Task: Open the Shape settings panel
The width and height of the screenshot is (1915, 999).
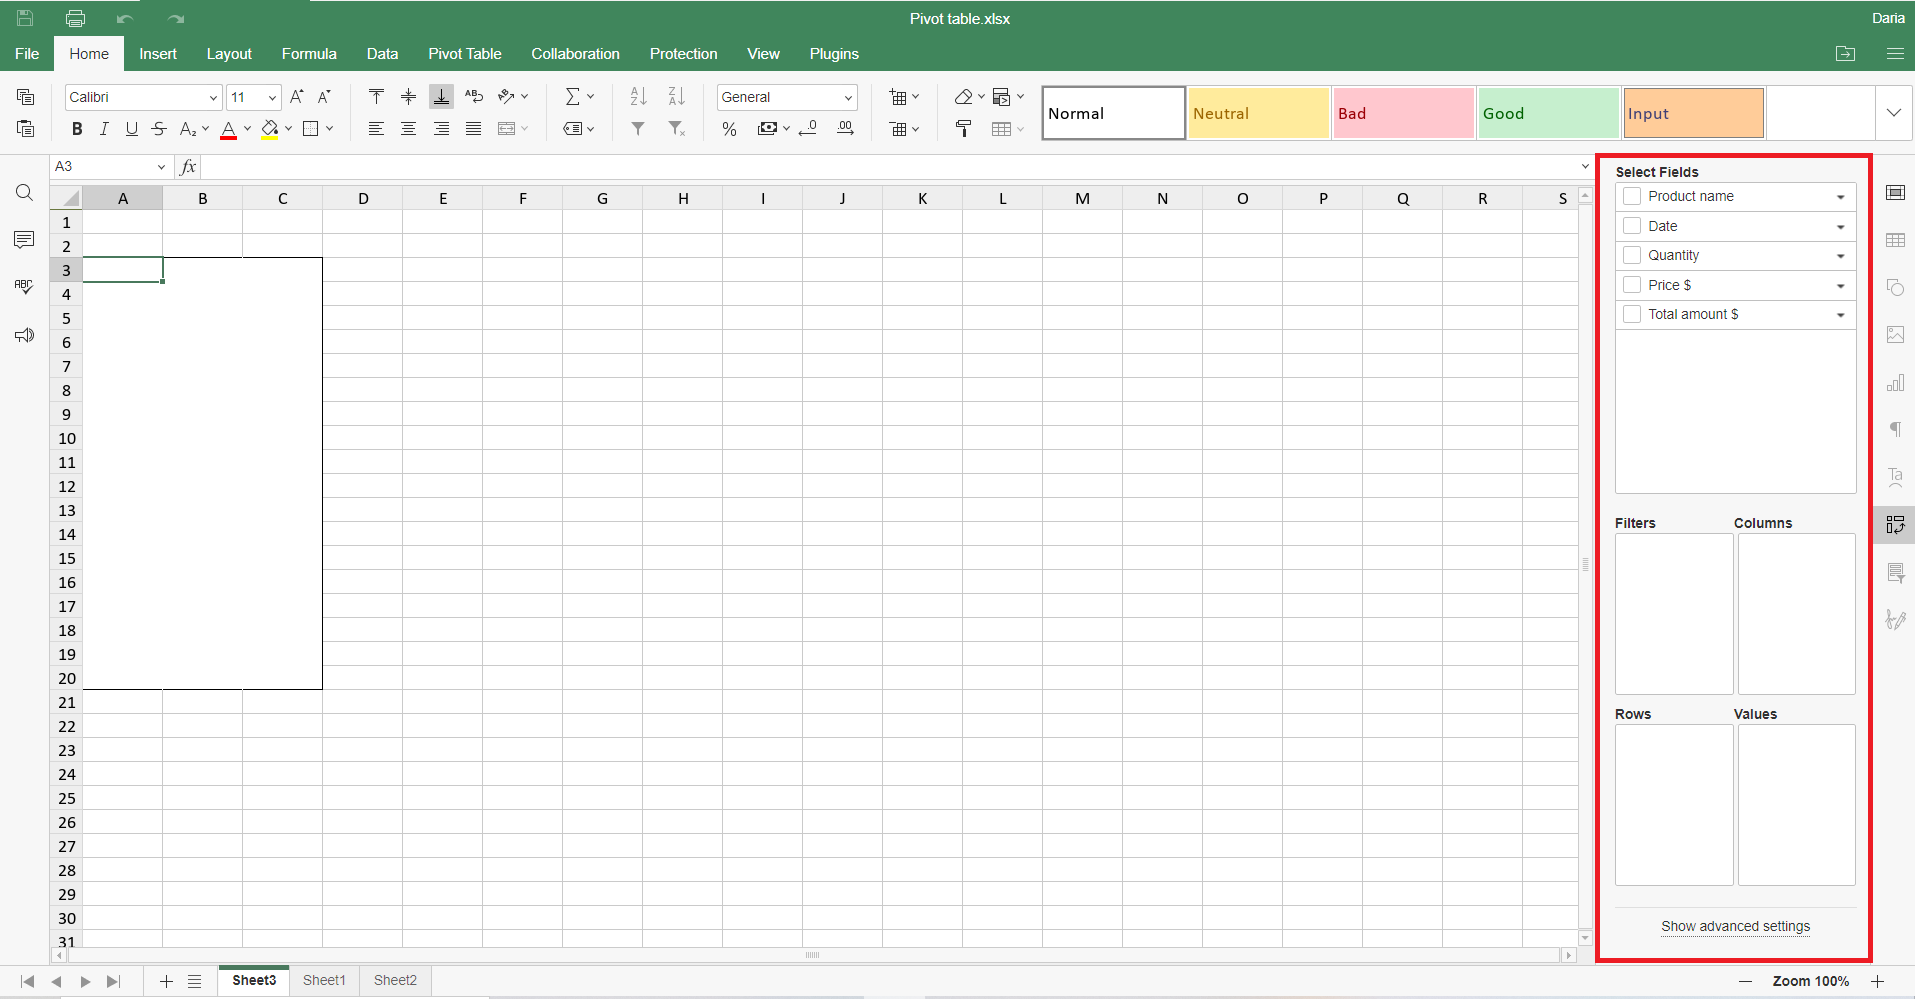Action: tap(1896, 287)
